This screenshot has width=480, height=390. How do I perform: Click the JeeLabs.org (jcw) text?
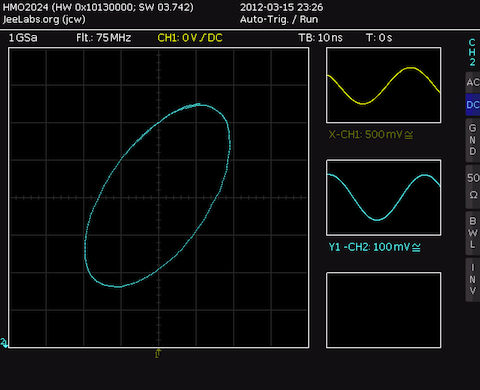click(x=44, y=19)
